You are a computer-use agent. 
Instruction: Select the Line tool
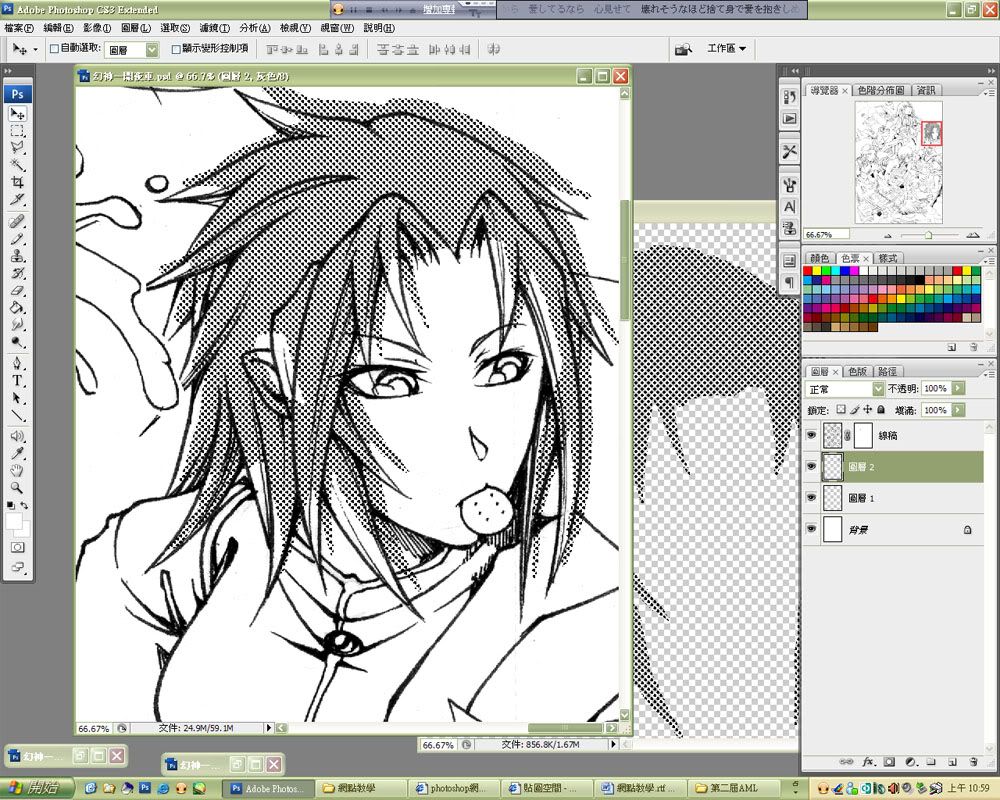(17, 415)
